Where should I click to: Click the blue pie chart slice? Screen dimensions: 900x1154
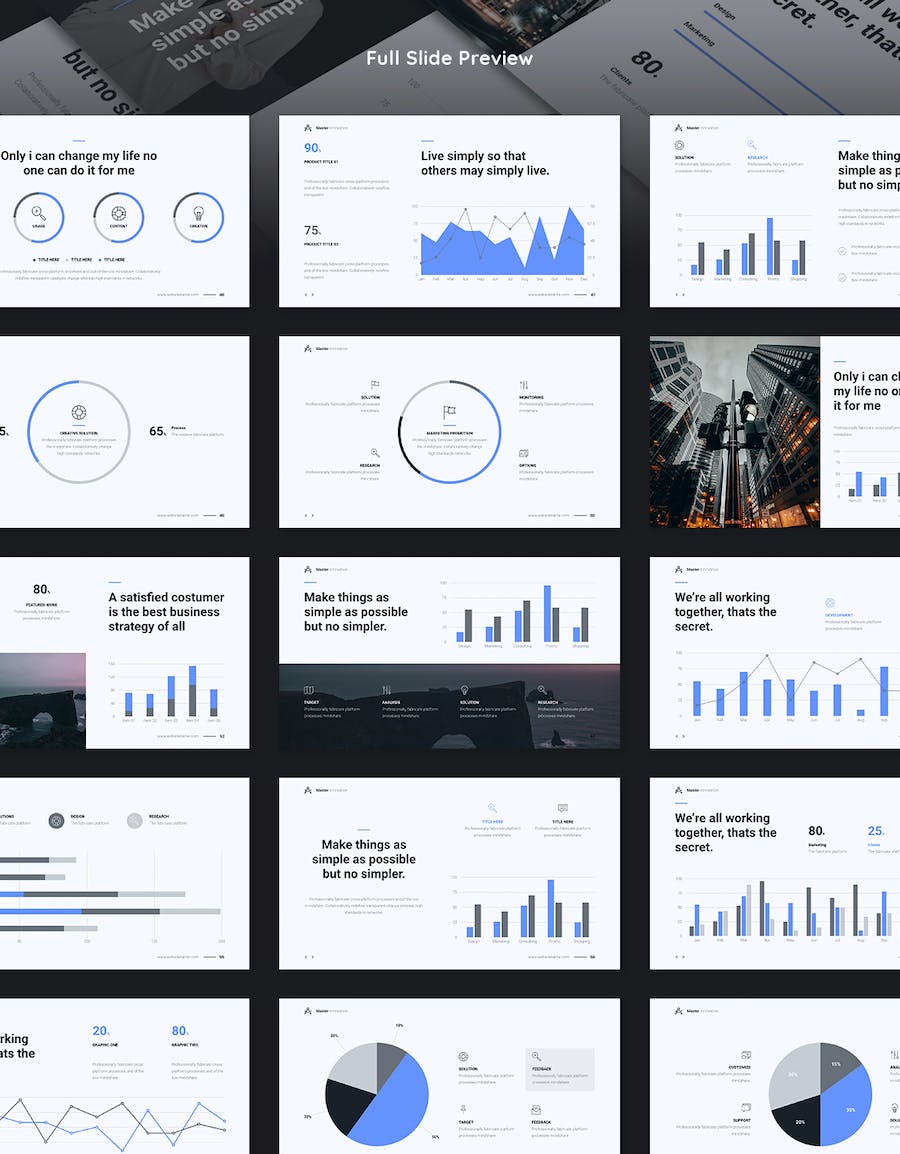(395, 1100)
